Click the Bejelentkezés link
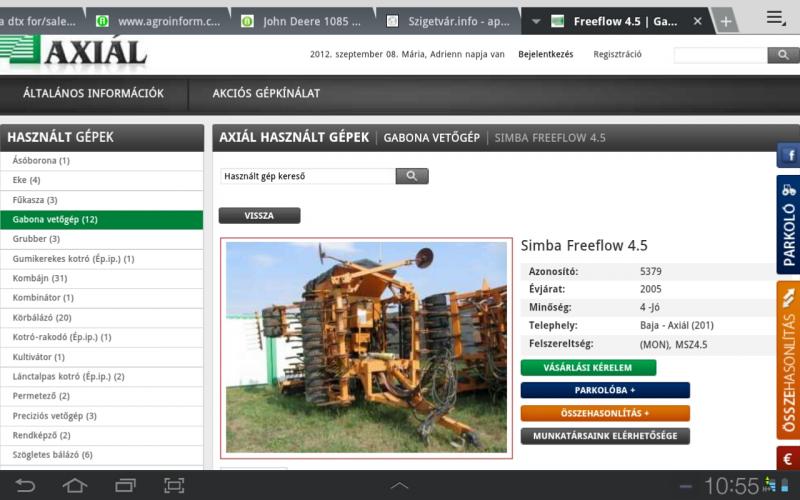800x500 pixels. [545, 54]
